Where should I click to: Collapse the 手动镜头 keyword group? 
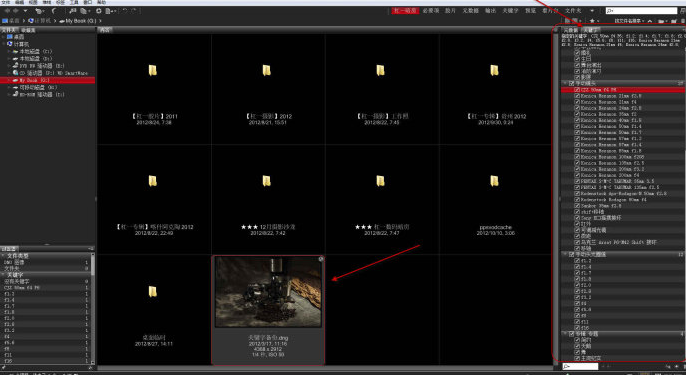(x=565, y=83)
